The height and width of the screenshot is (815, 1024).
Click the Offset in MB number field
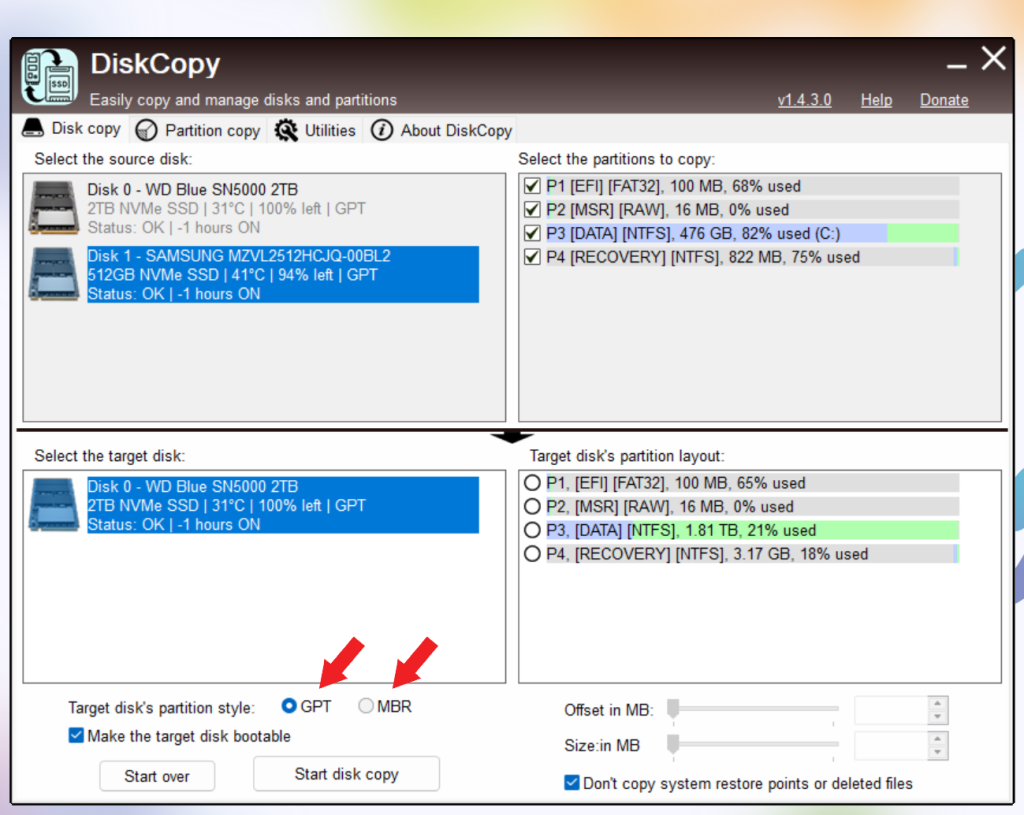point(891,711)
